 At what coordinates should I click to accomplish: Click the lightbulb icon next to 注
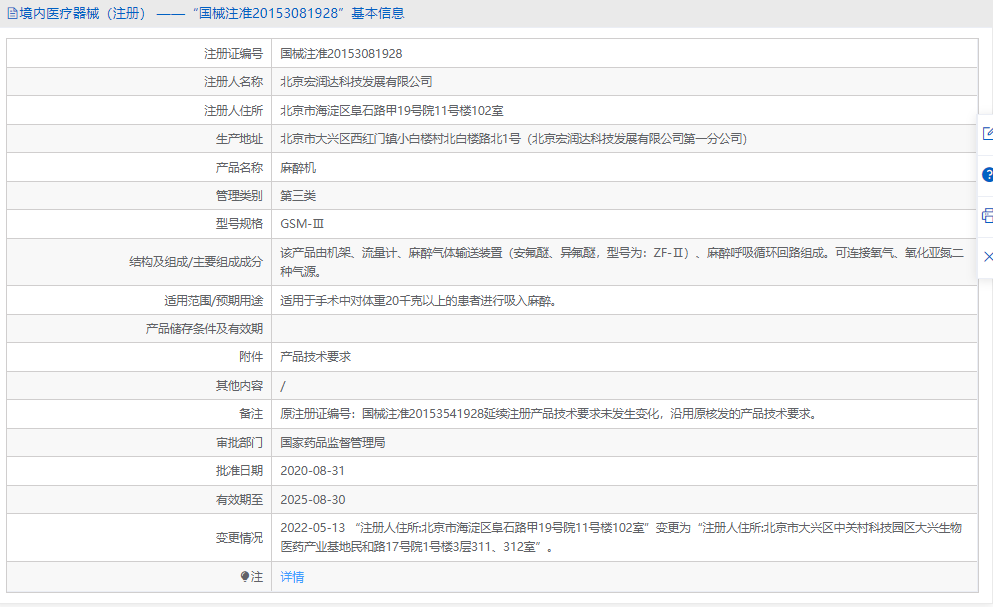point(245,577)
